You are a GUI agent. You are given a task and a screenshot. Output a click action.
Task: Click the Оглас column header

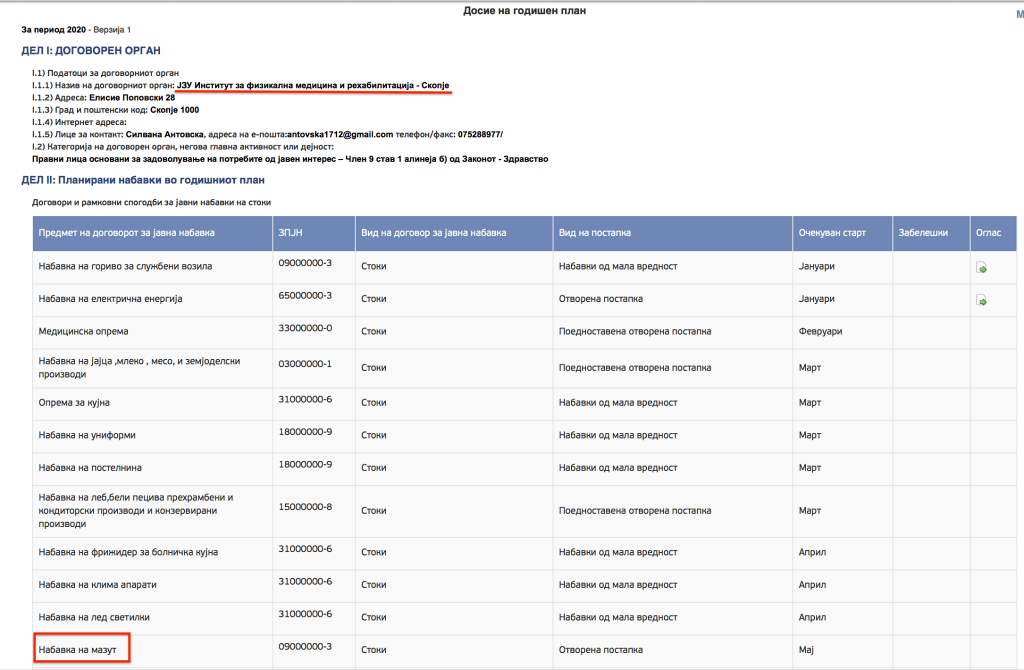(993, 233)
